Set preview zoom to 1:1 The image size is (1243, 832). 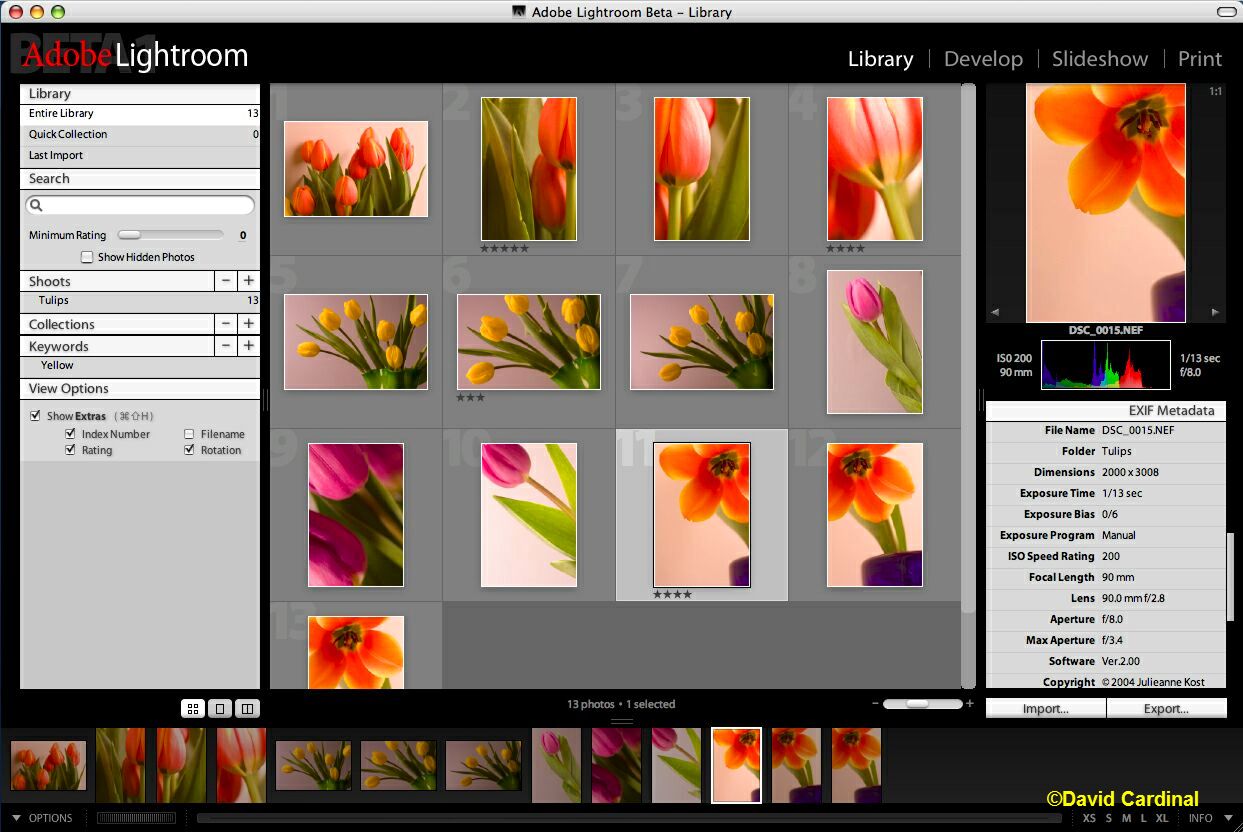tap(1215, 92)
